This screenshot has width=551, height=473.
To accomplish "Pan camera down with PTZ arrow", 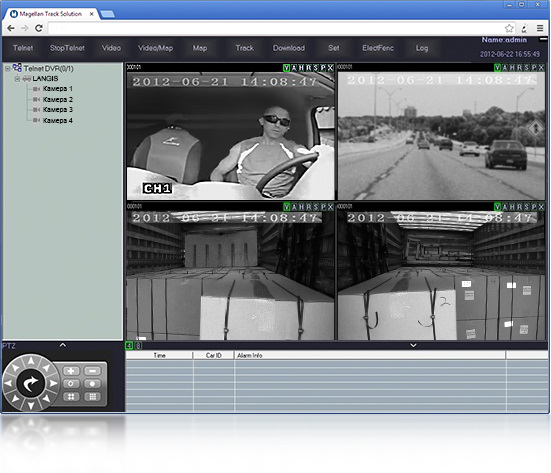I will [31, 405].
